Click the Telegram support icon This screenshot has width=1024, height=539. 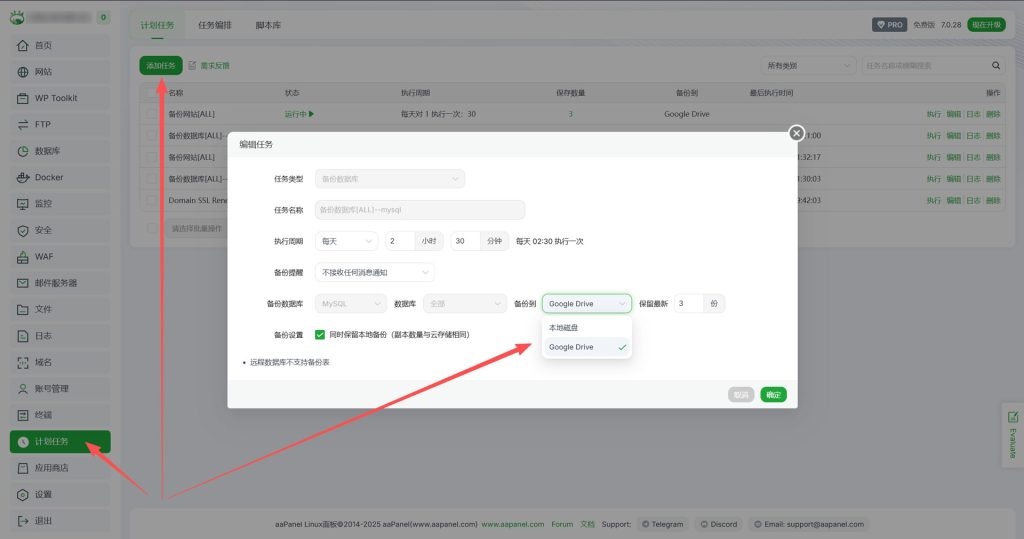tap(646, 524)
